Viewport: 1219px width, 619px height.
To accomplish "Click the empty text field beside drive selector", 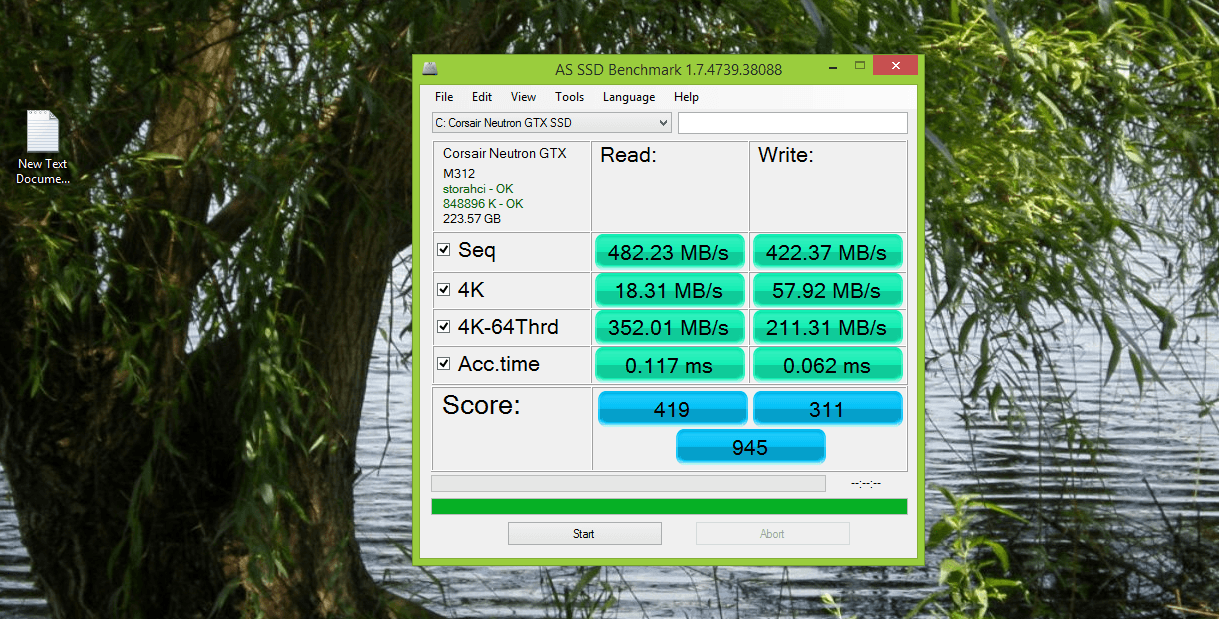I will [793, 123].
